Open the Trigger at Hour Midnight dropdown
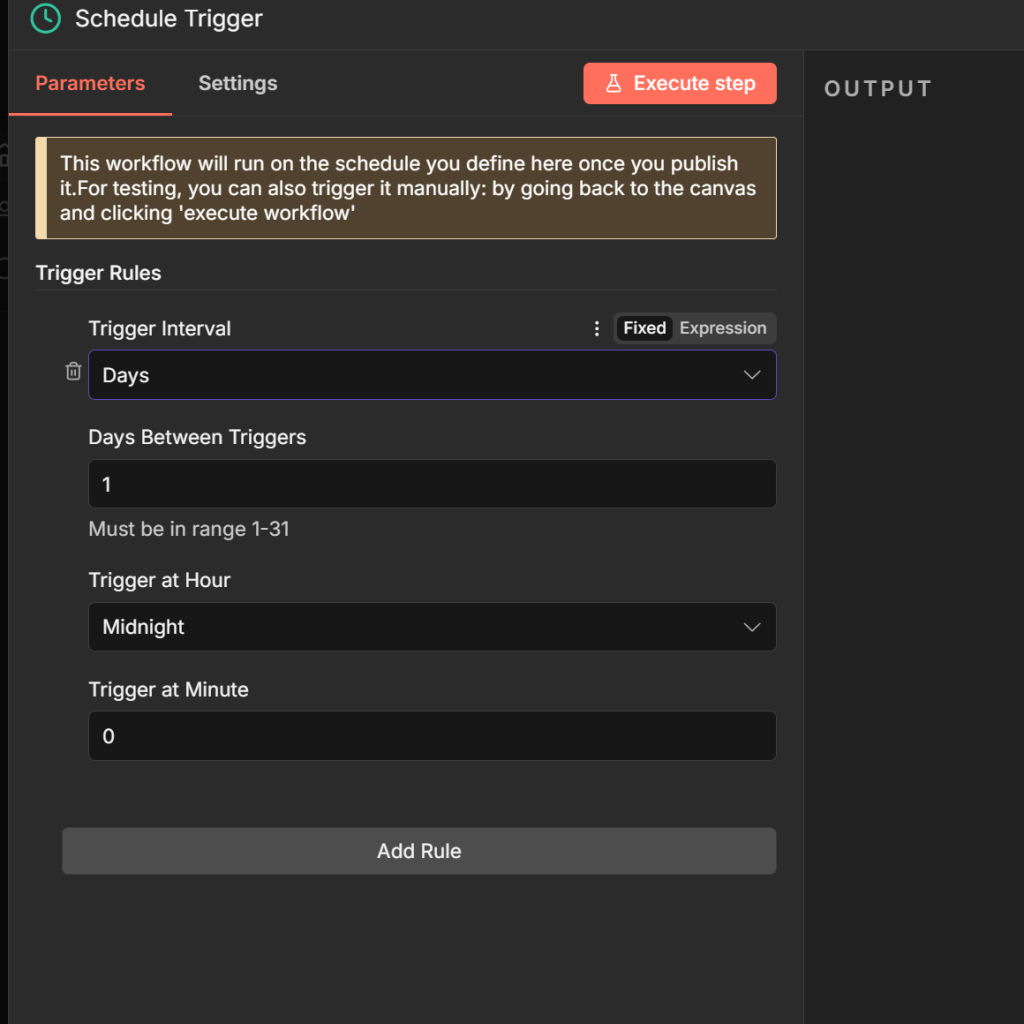Viewport: 1024px width, 1024px height. 420,627
